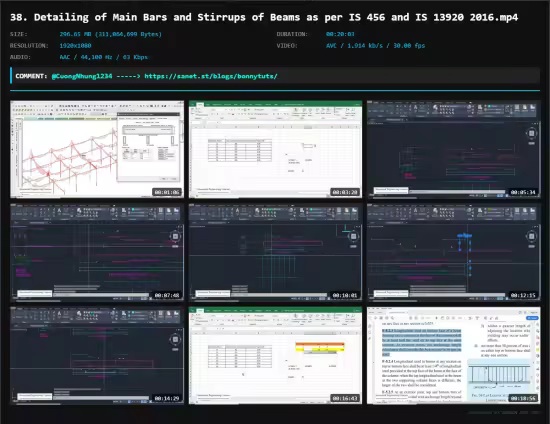Image resolution: width=550 pixels, height=424 pixels.
Task: Click the AUDIO: label
Action: tap(20, 57)
